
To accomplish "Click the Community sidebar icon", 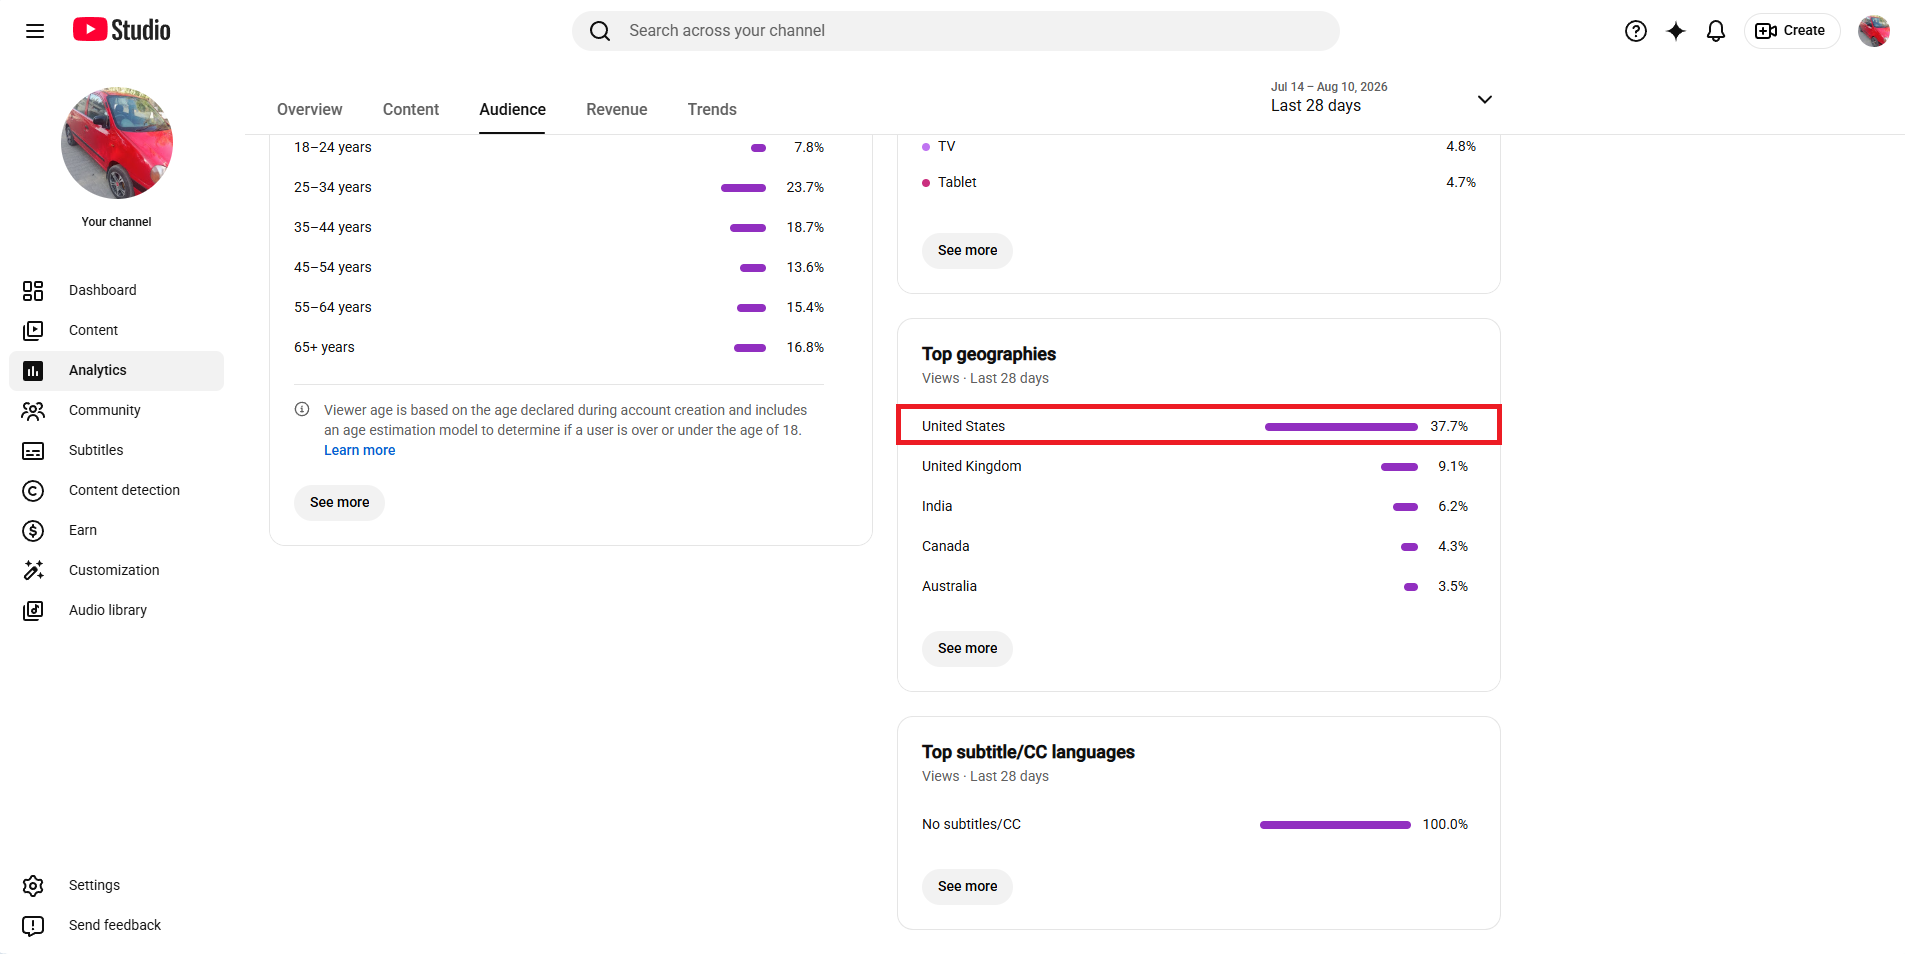I will coord(33,410).
